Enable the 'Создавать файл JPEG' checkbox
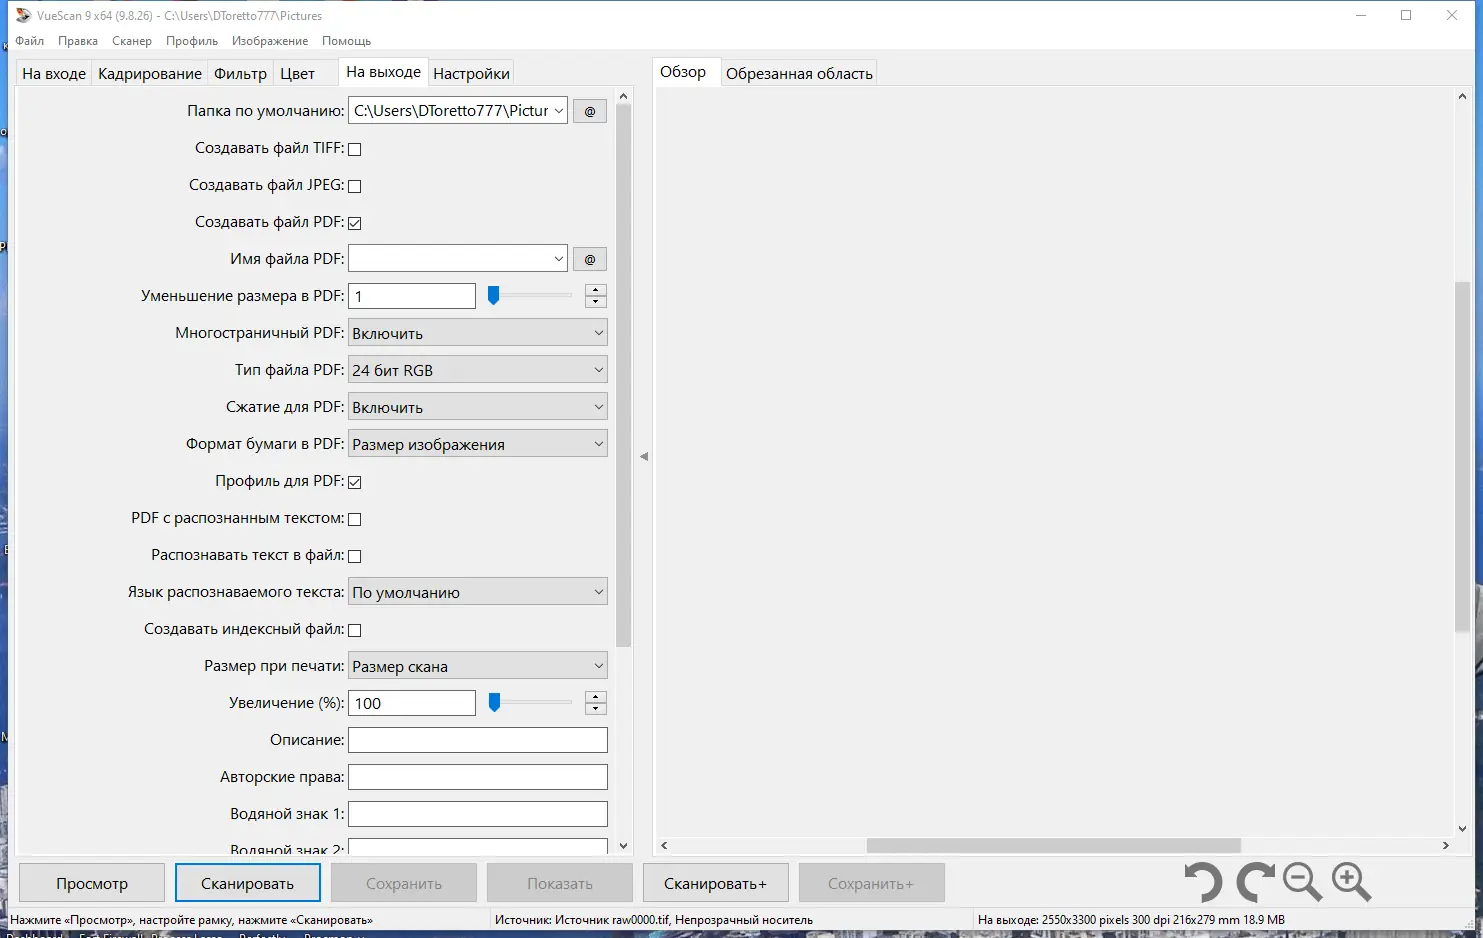The height and width of the screenshot is (938, 1483). (x=354, y=186)
